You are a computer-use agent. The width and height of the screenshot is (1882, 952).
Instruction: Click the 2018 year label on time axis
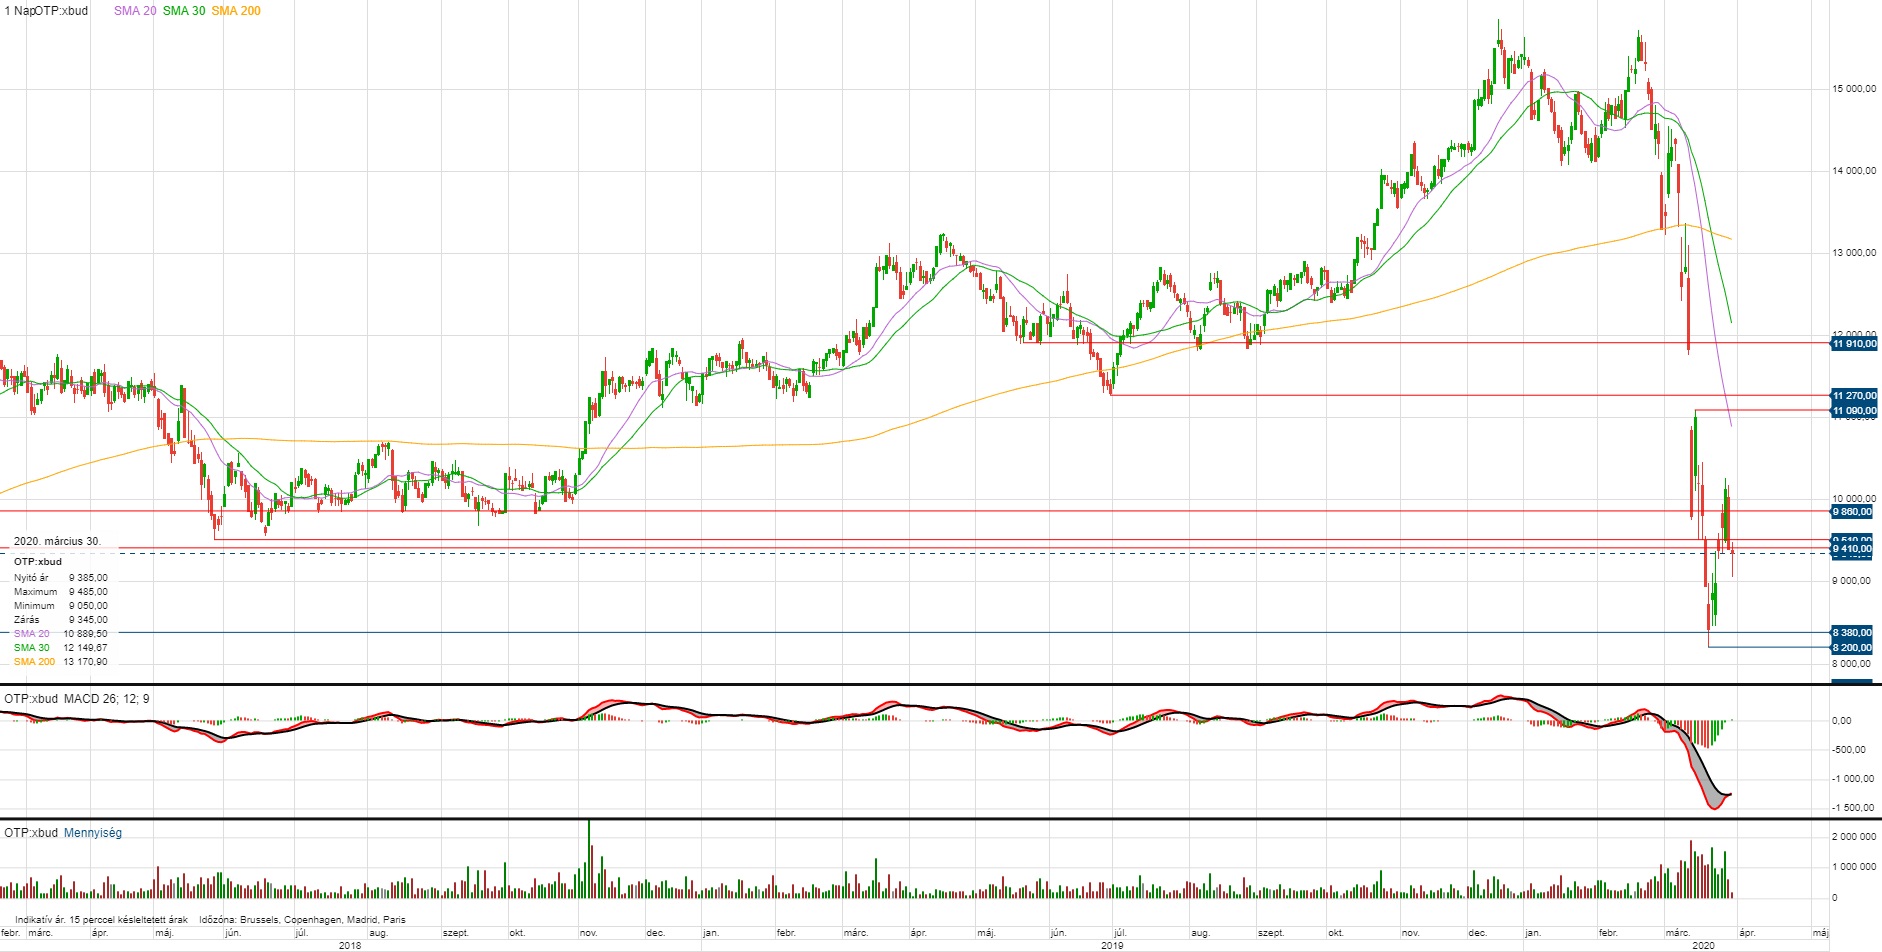click(350, 945)
